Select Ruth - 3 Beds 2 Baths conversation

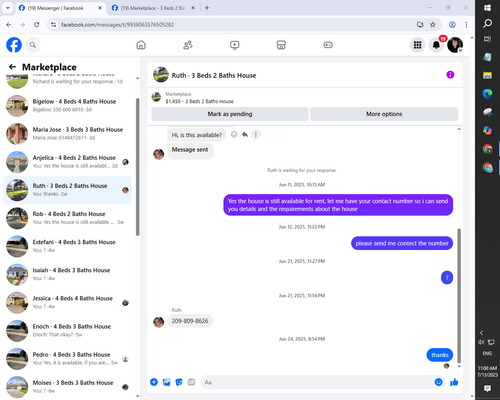coord(67,190)
